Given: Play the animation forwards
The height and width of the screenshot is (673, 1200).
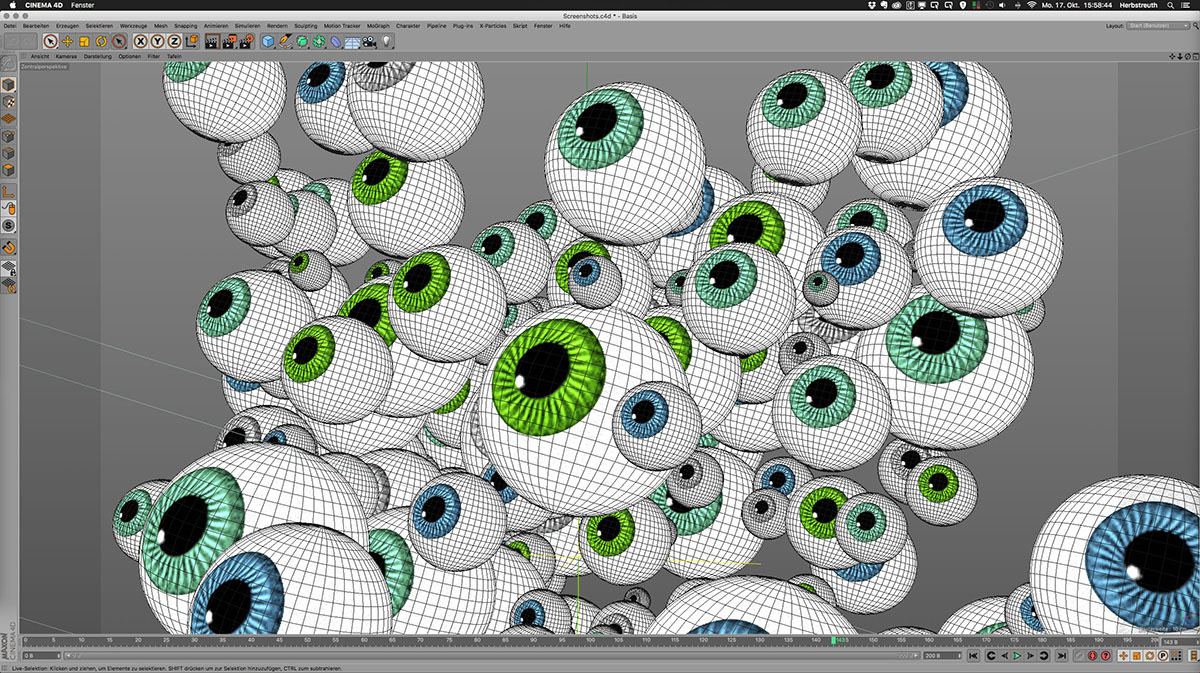Looking at the screenshot, I should [1017, 656].
